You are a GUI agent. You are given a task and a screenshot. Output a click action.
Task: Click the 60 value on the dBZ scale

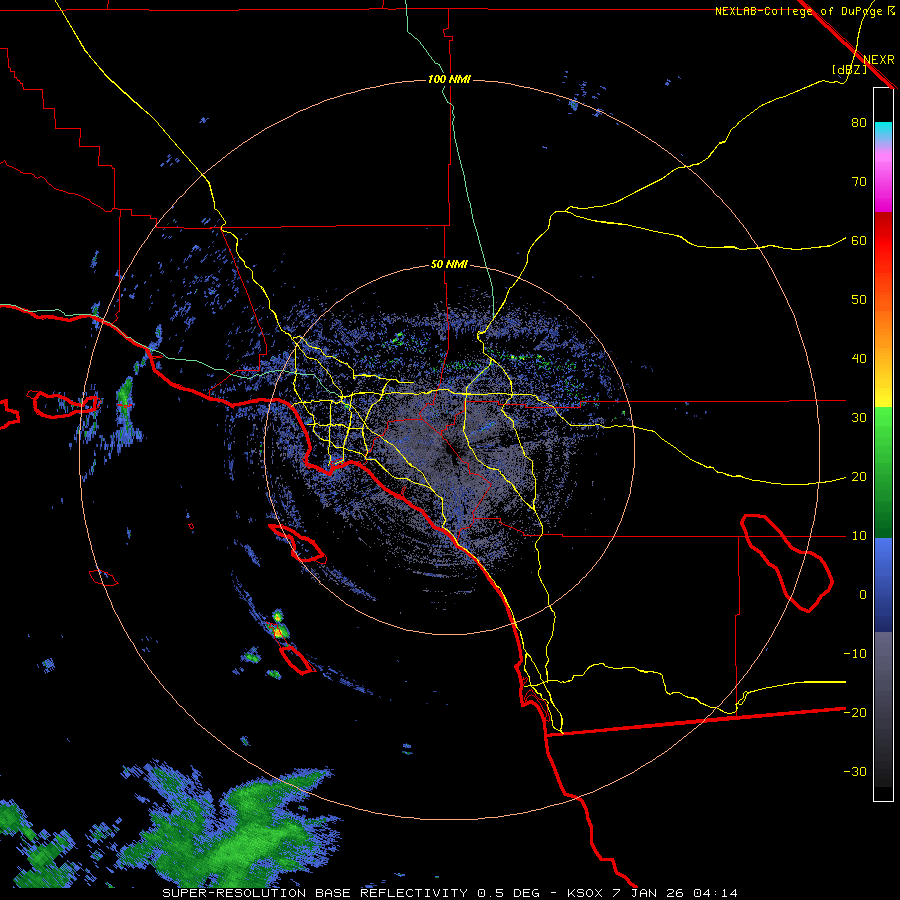[859, 240]
